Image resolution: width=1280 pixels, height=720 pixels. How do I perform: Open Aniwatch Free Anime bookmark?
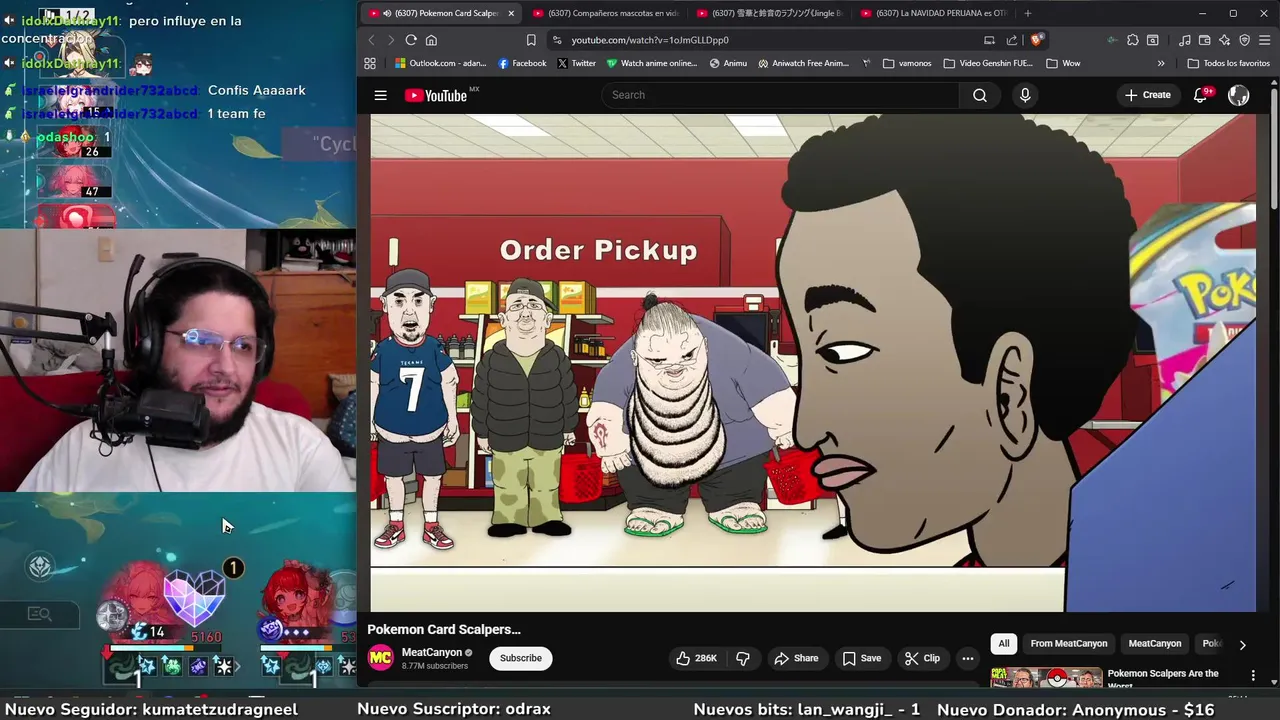pyautogui.click(x=804, y=63)
